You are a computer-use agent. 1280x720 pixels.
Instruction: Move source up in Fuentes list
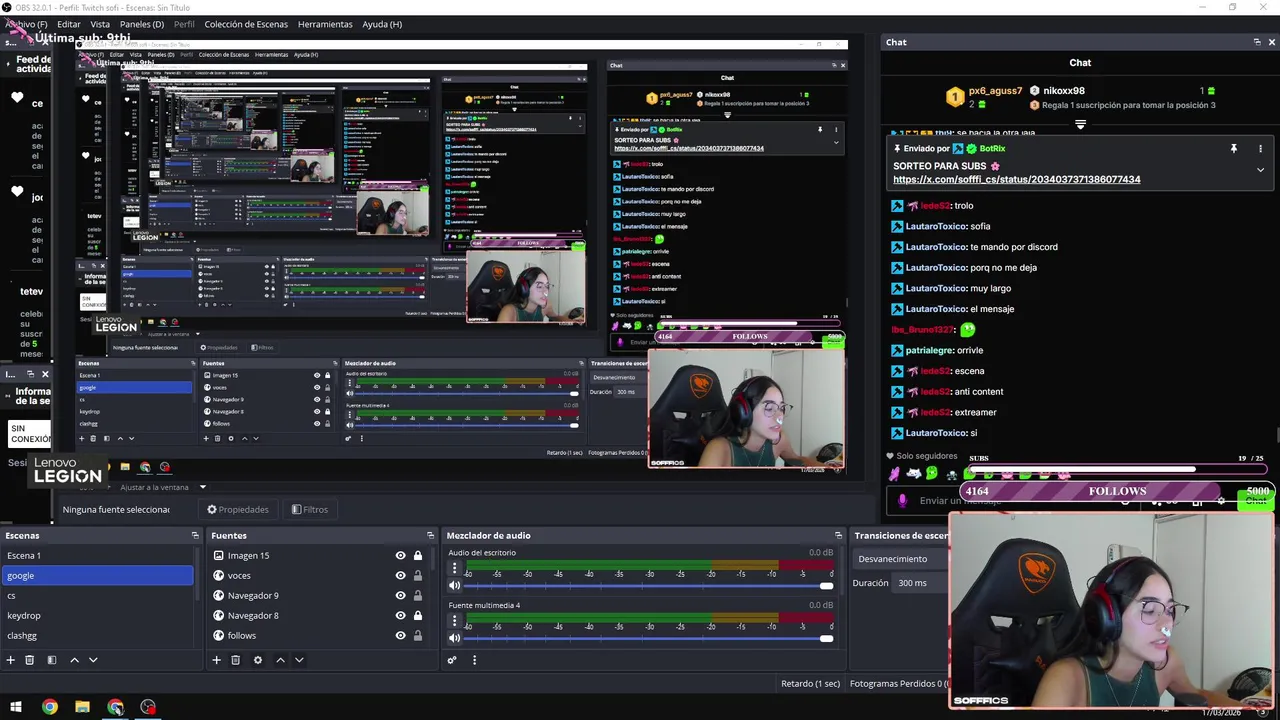click(280, 660)
